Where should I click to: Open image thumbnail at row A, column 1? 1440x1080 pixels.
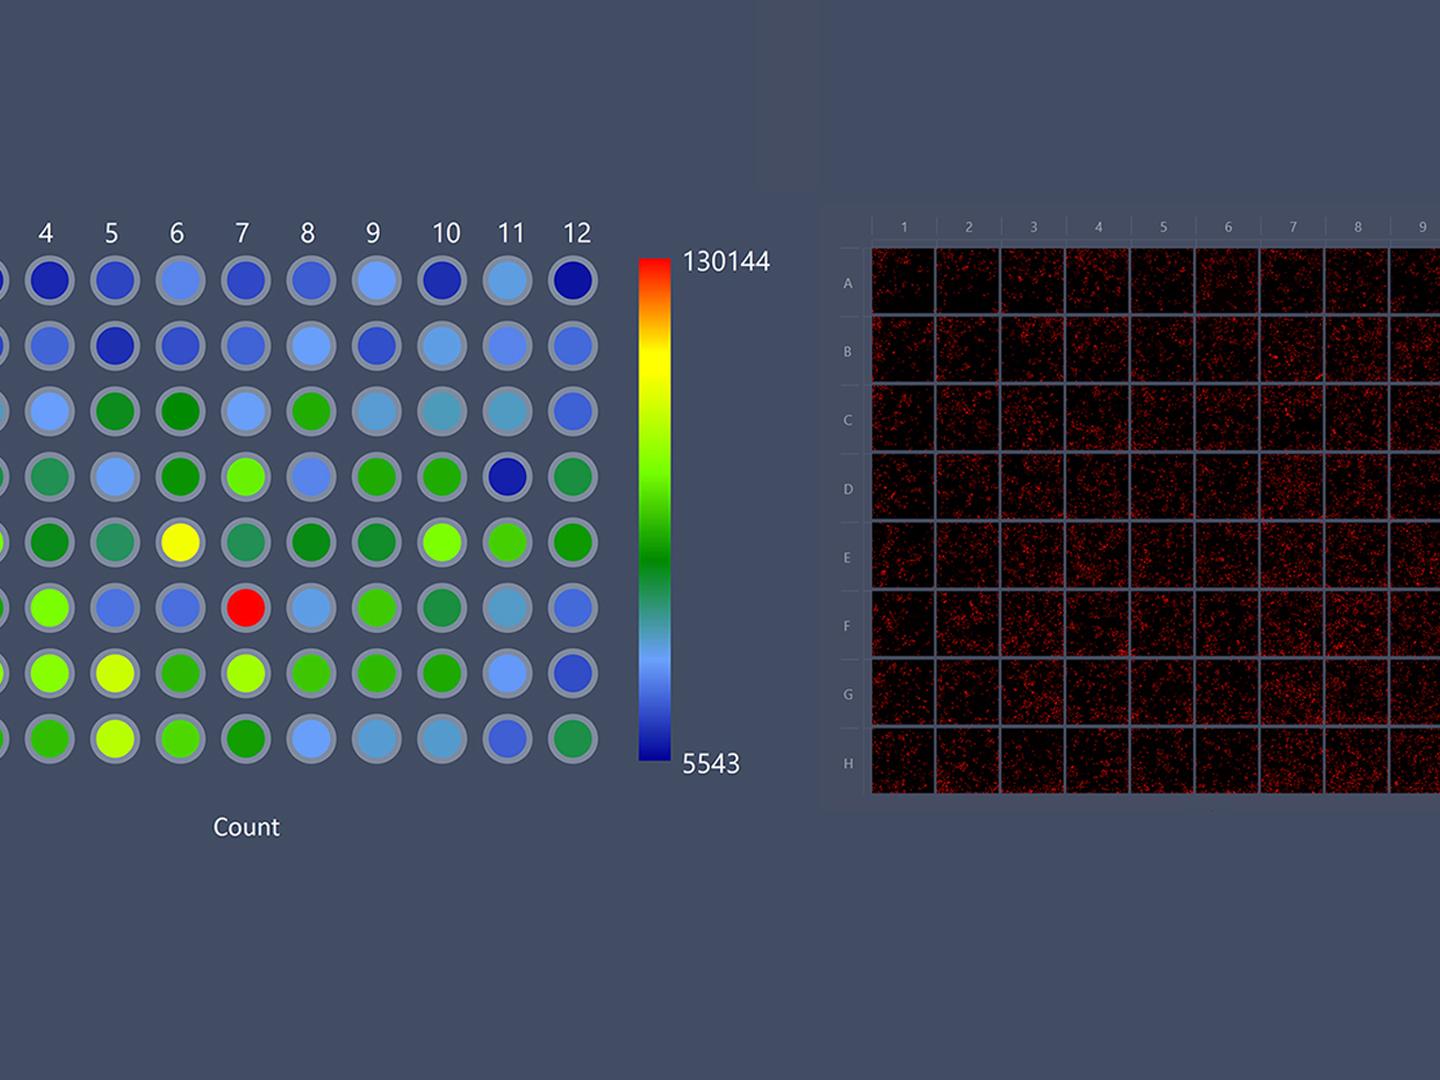click(x=903, y=281)
